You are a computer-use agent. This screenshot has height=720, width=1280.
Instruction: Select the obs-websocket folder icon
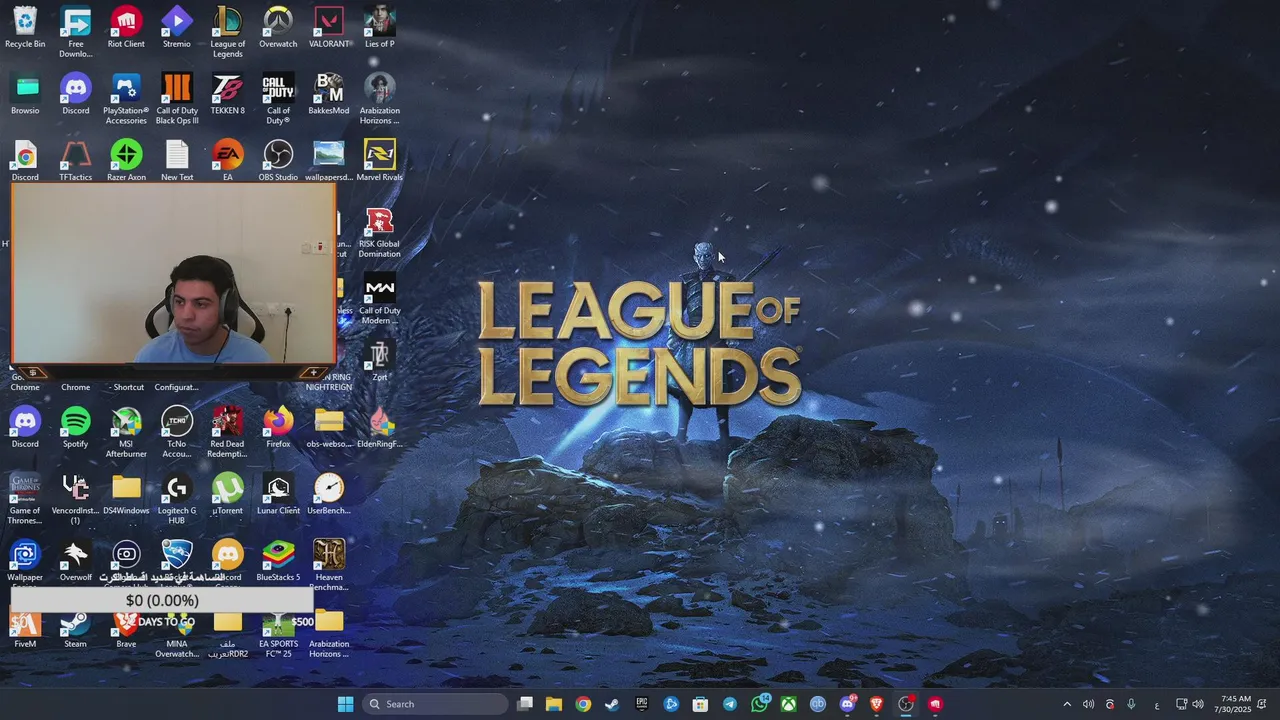point(329,427)
